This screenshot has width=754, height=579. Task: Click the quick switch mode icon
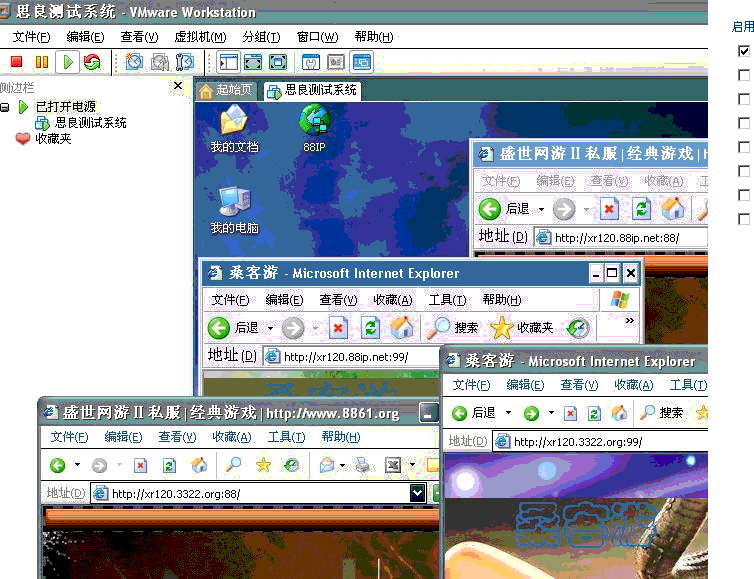(x=253, y=62)
